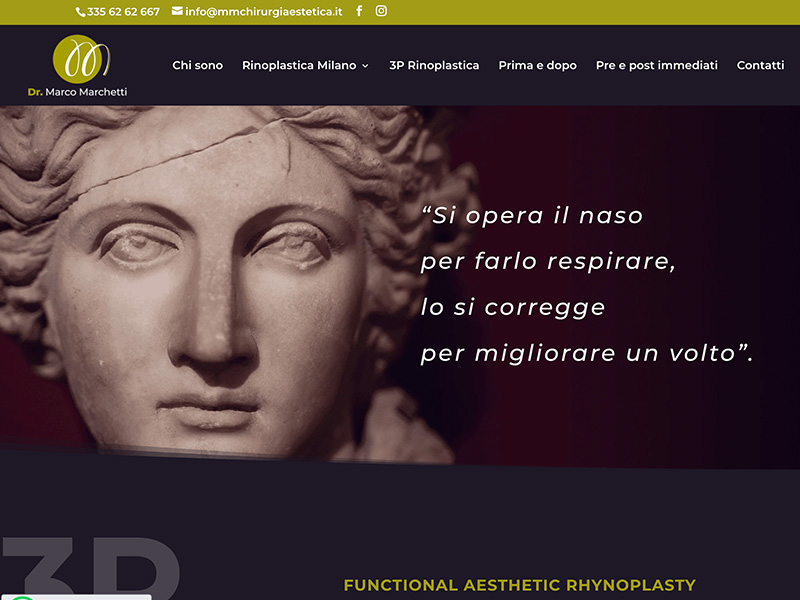Go to the 3P Rinoplastica page
800x600 pixels.
coord(434,65)
